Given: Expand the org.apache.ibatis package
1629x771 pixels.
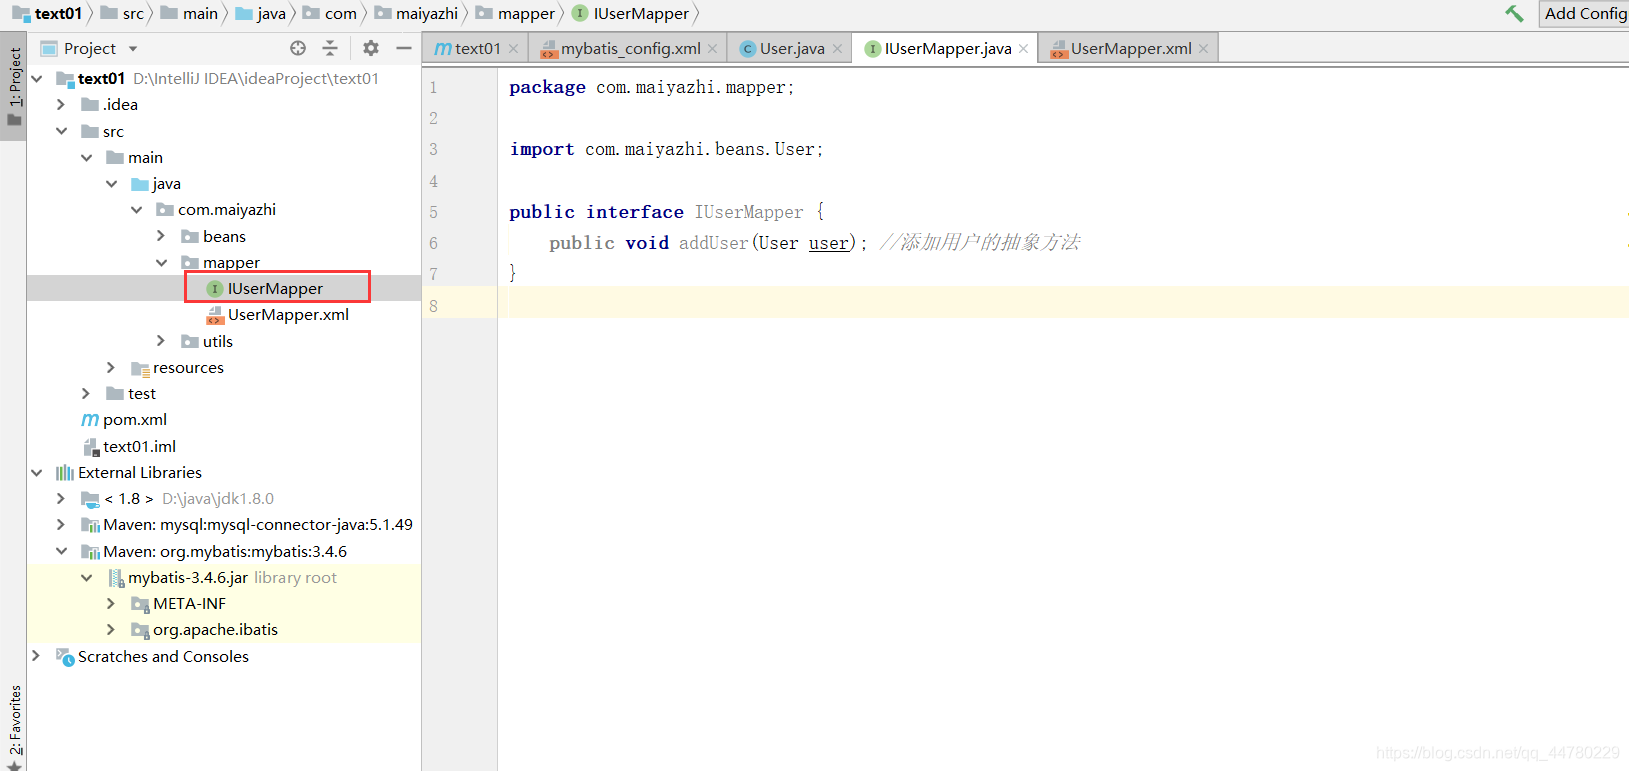Looking at the screenshot, I should tap(111, 629).
